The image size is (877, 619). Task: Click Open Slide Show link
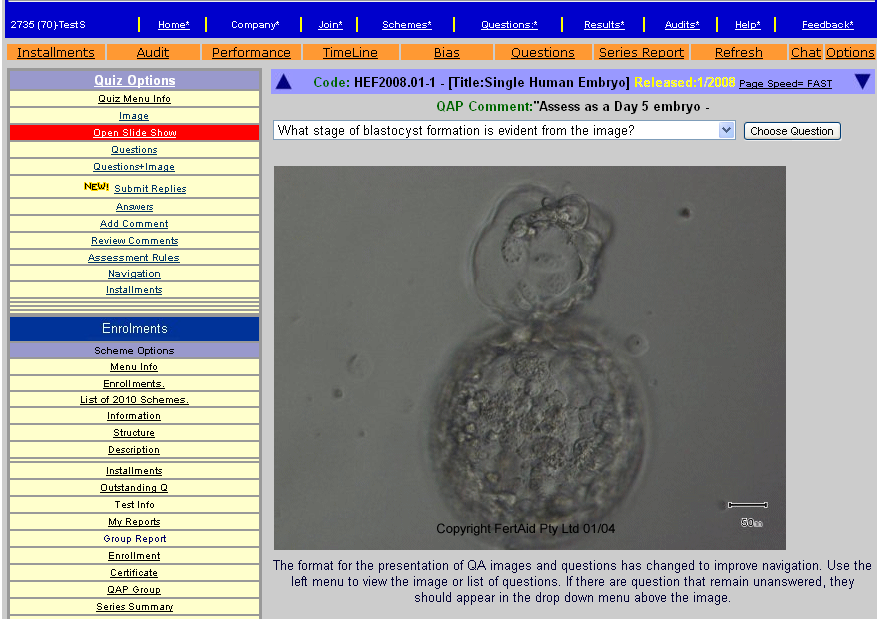pyautogui.click(x=134, y=133)
